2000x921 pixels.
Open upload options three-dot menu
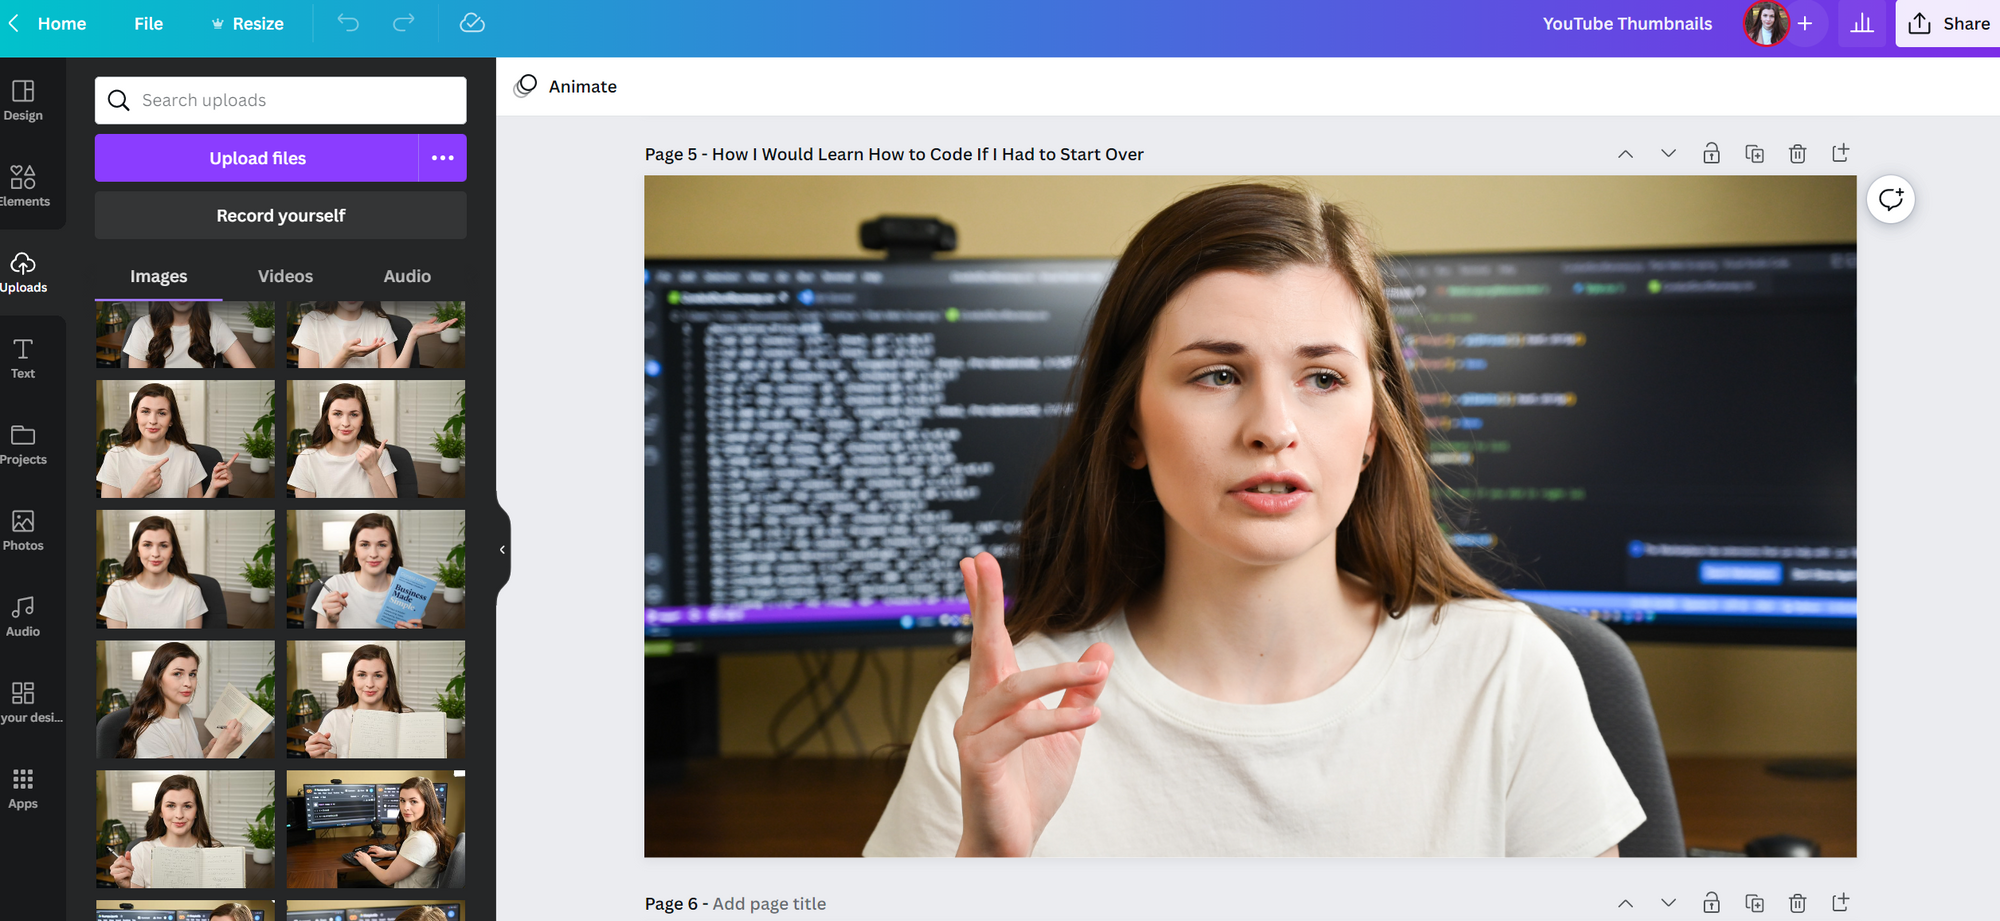click(x=443, y=158)
